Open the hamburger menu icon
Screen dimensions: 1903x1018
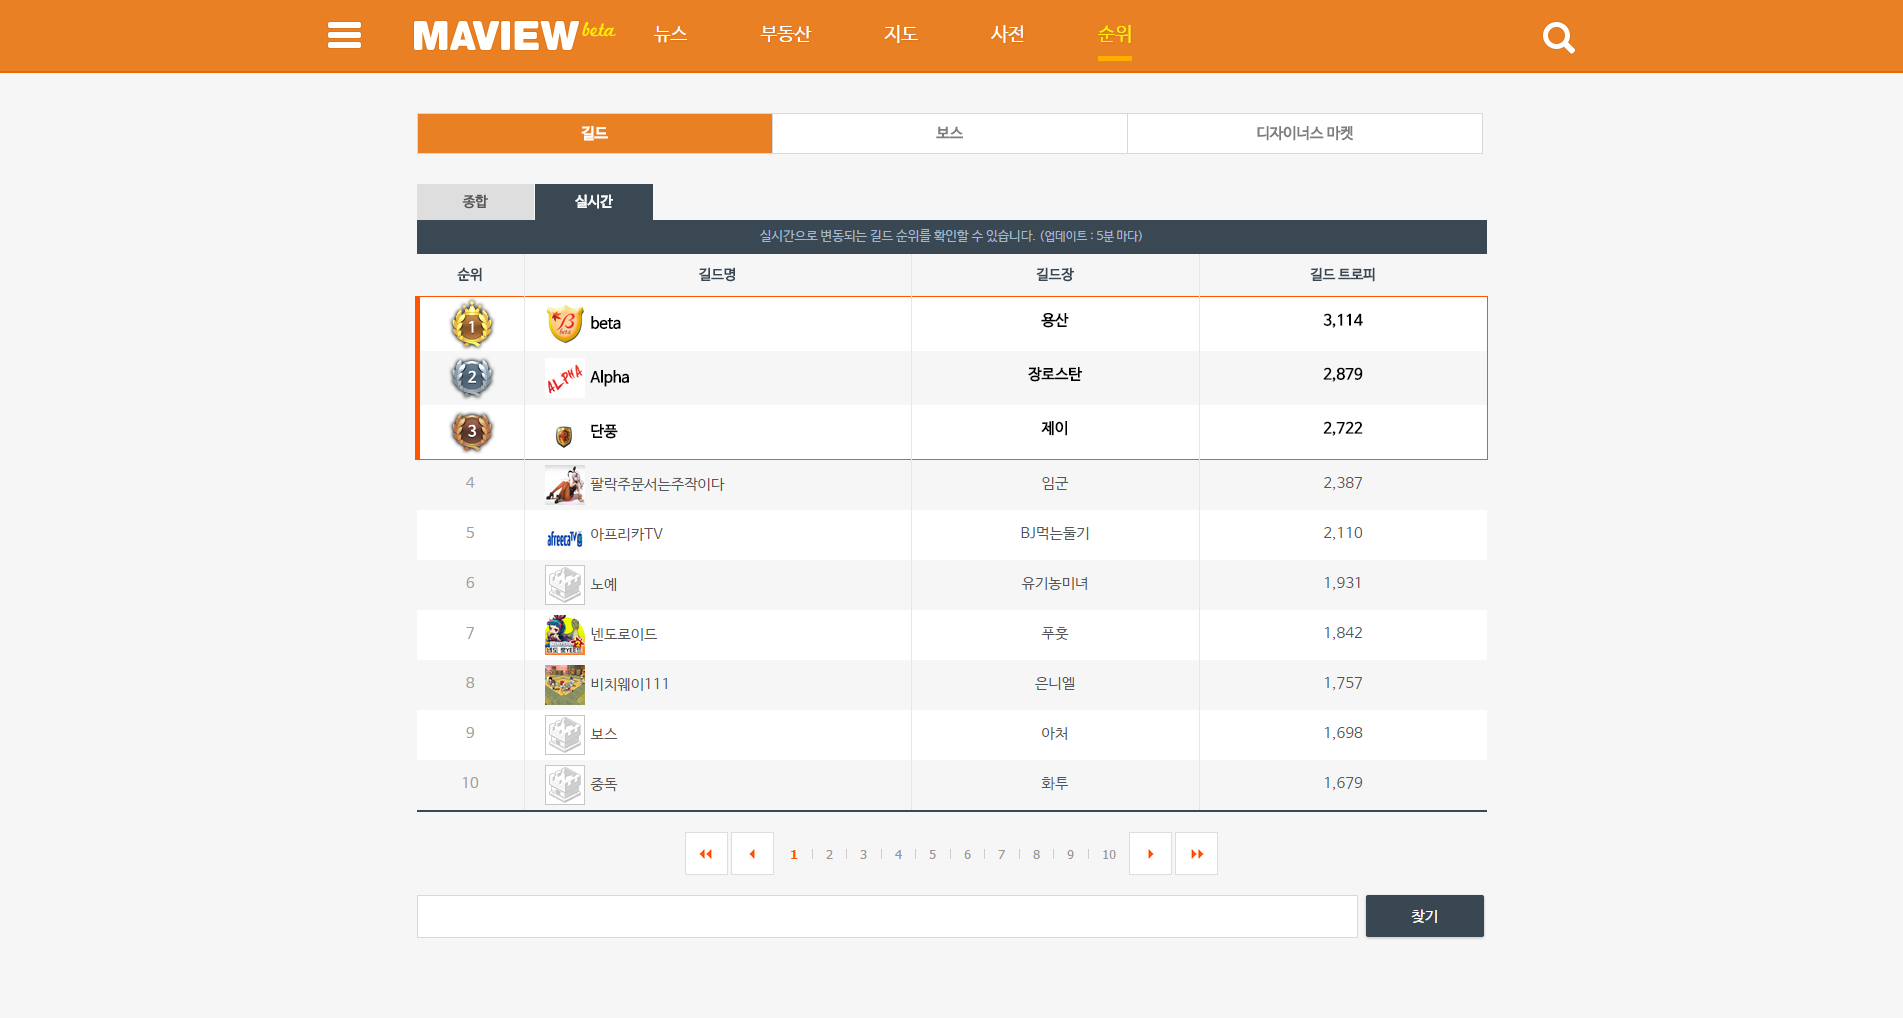click(344, 36)
